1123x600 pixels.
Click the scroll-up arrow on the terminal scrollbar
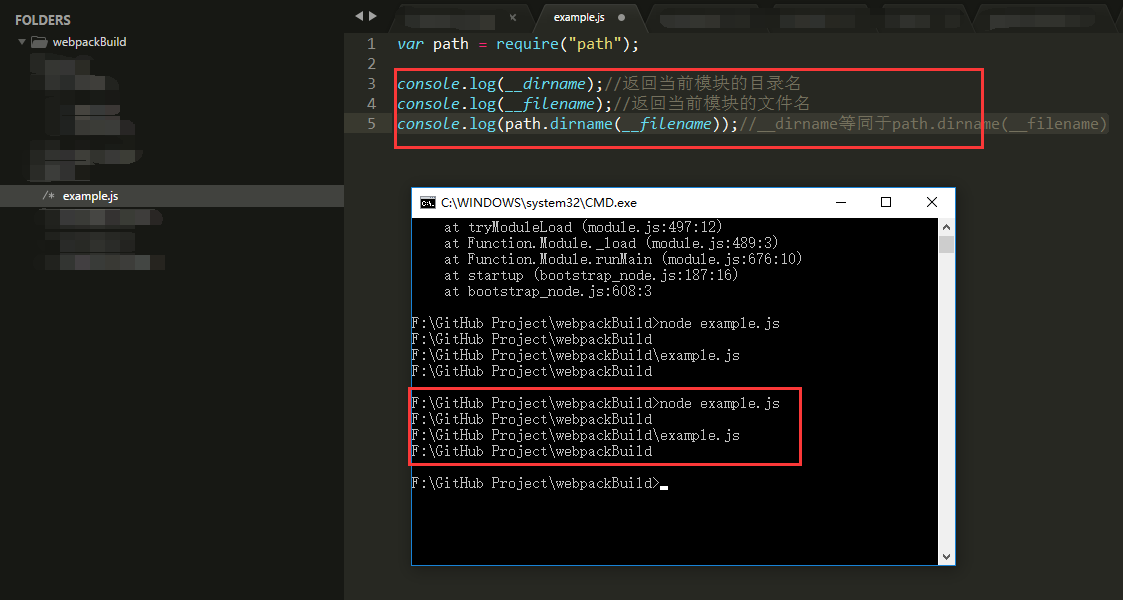946,226
